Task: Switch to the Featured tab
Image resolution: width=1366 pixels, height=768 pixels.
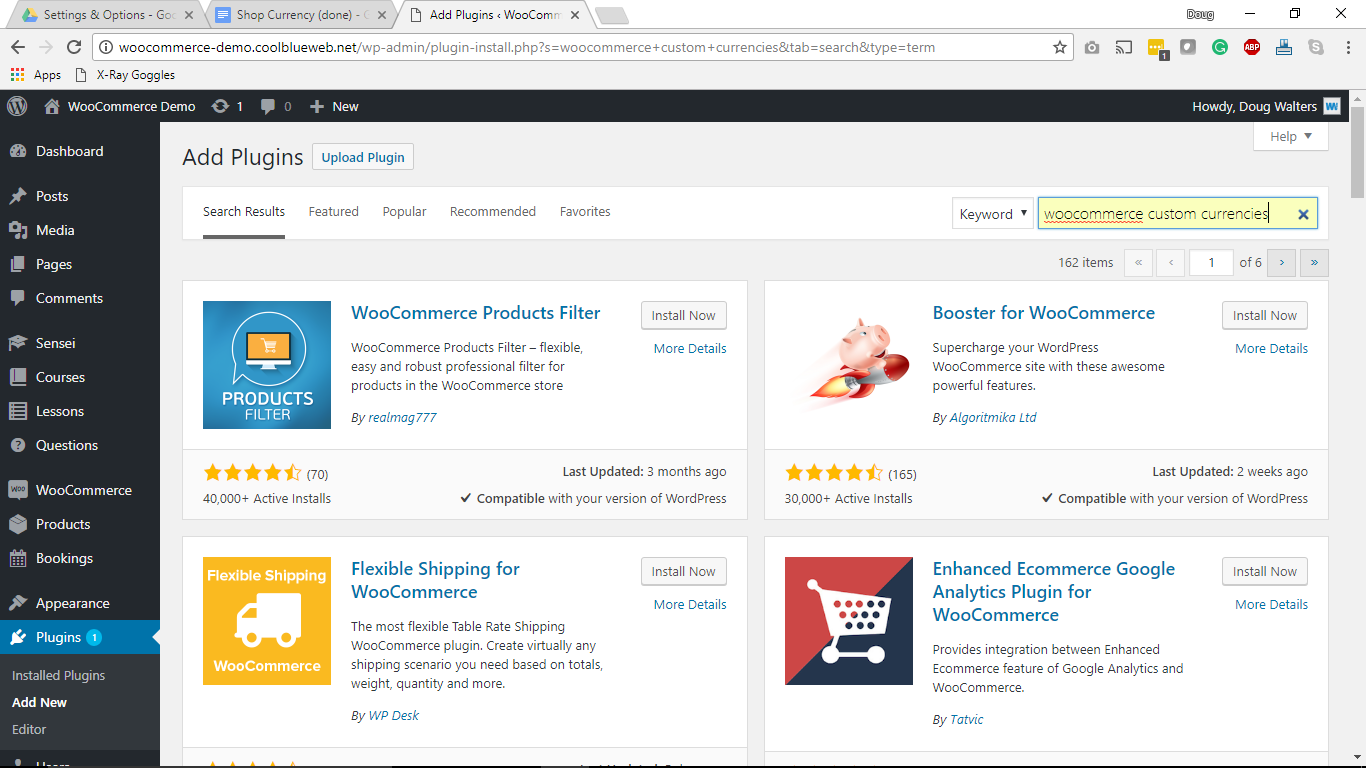Action: 334,212
